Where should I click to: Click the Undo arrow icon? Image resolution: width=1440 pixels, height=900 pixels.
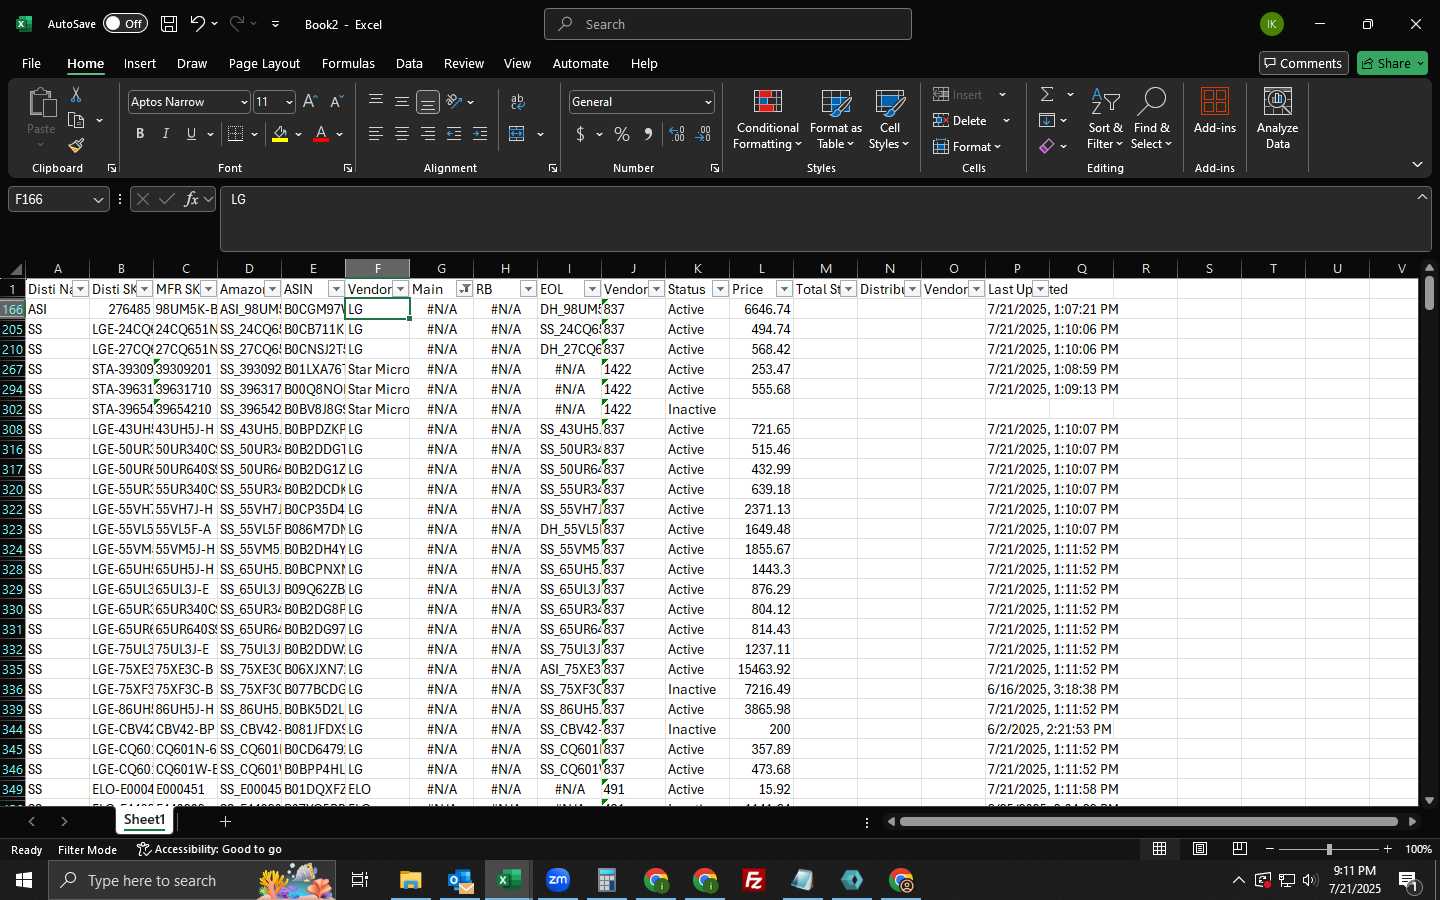coord(198,24)
